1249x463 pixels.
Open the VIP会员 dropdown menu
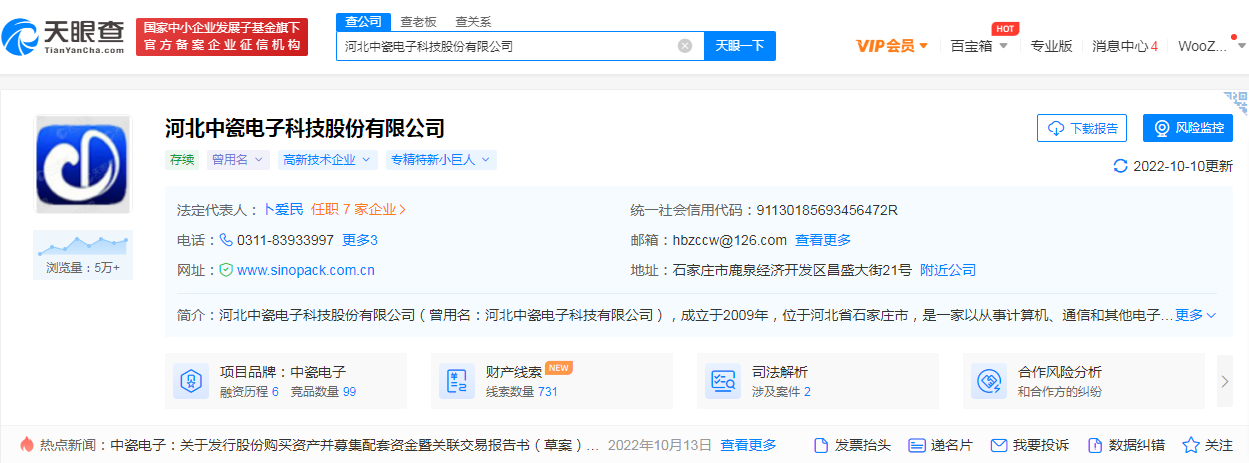893,46
